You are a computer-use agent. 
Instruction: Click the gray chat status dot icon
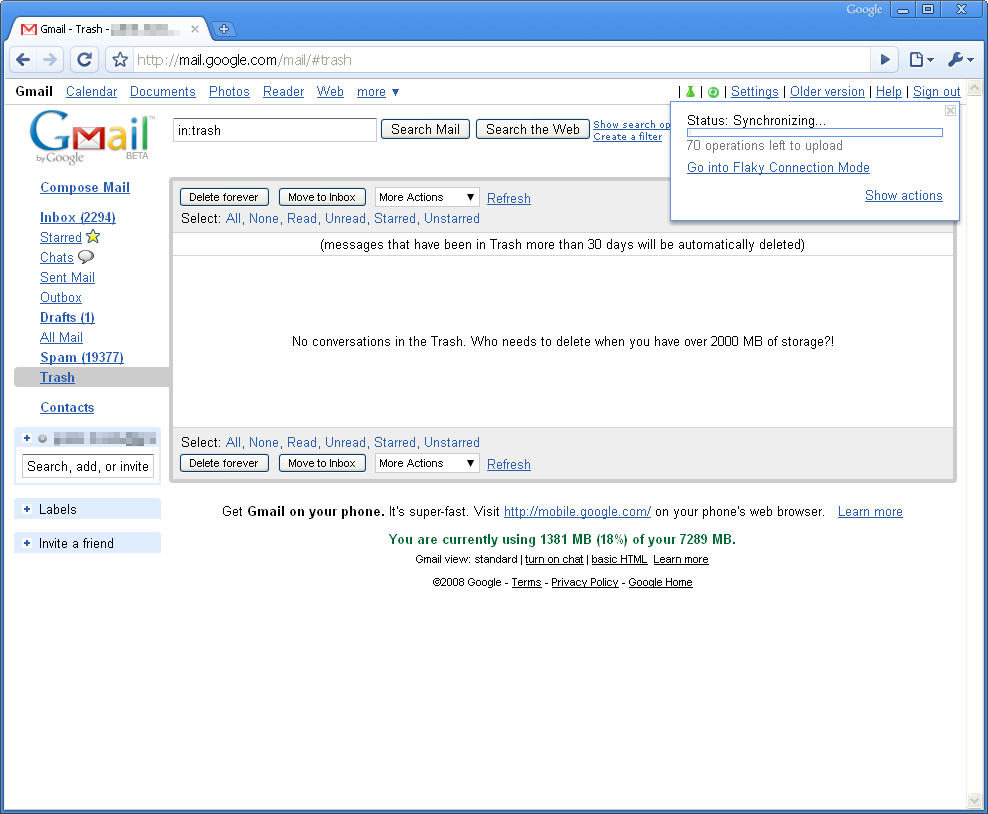coord(42,439)
